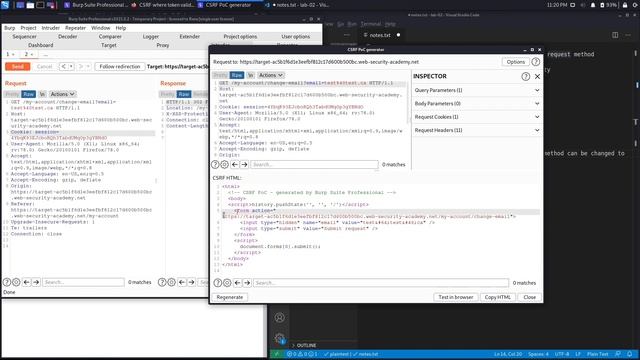The height and width of the screenshot is (360, 640).
Task: Go to previous match in CSRF HTML search
Action: [238, 283]
